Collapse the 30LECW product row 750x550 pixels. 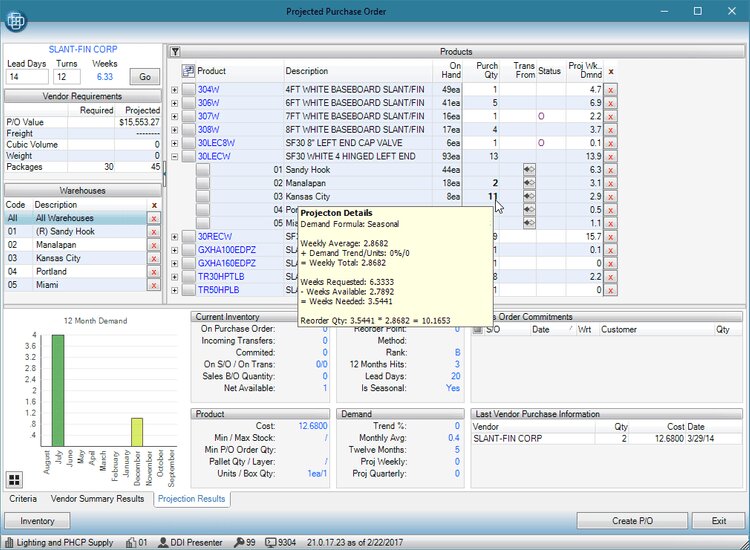click(175, 157)
